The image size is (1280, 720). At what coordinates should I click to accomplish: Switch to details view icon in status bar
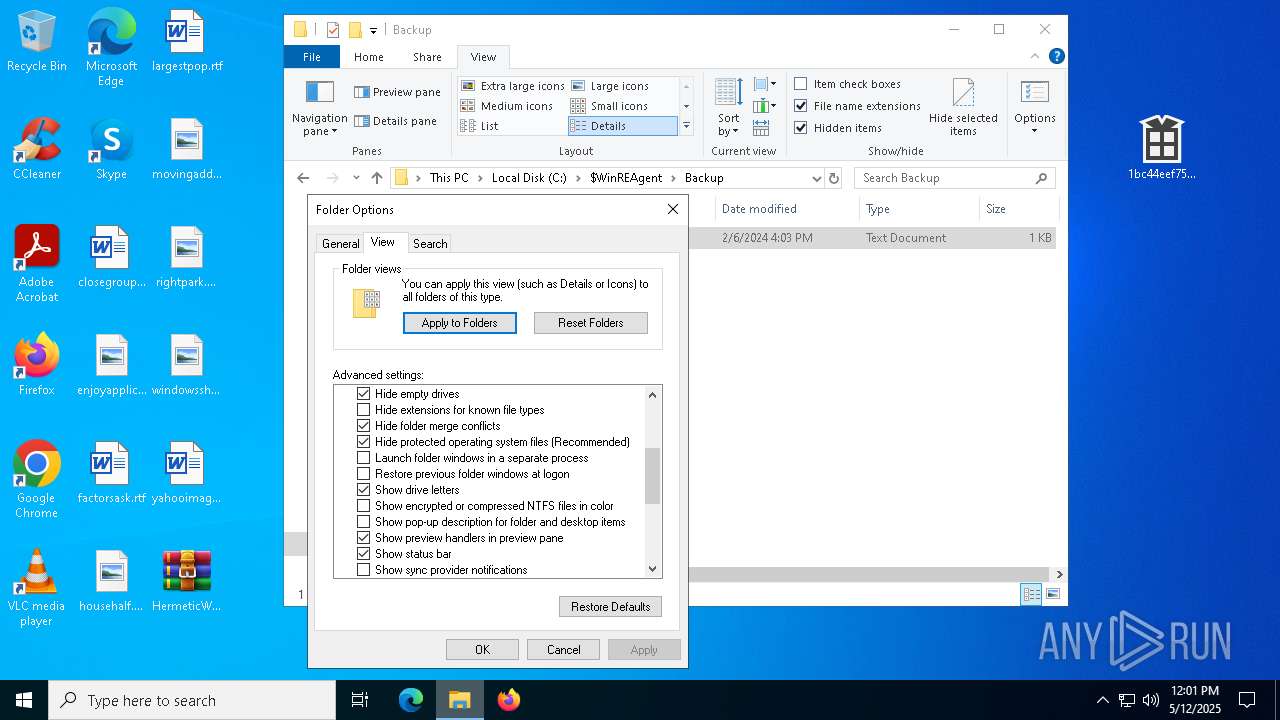coord(1031,594)
